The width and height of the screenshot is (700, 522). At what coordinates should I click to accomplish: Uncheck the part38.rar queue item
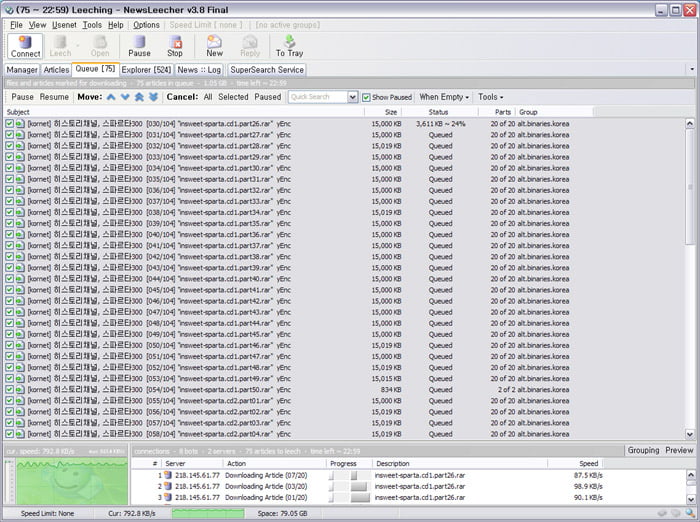9,256
